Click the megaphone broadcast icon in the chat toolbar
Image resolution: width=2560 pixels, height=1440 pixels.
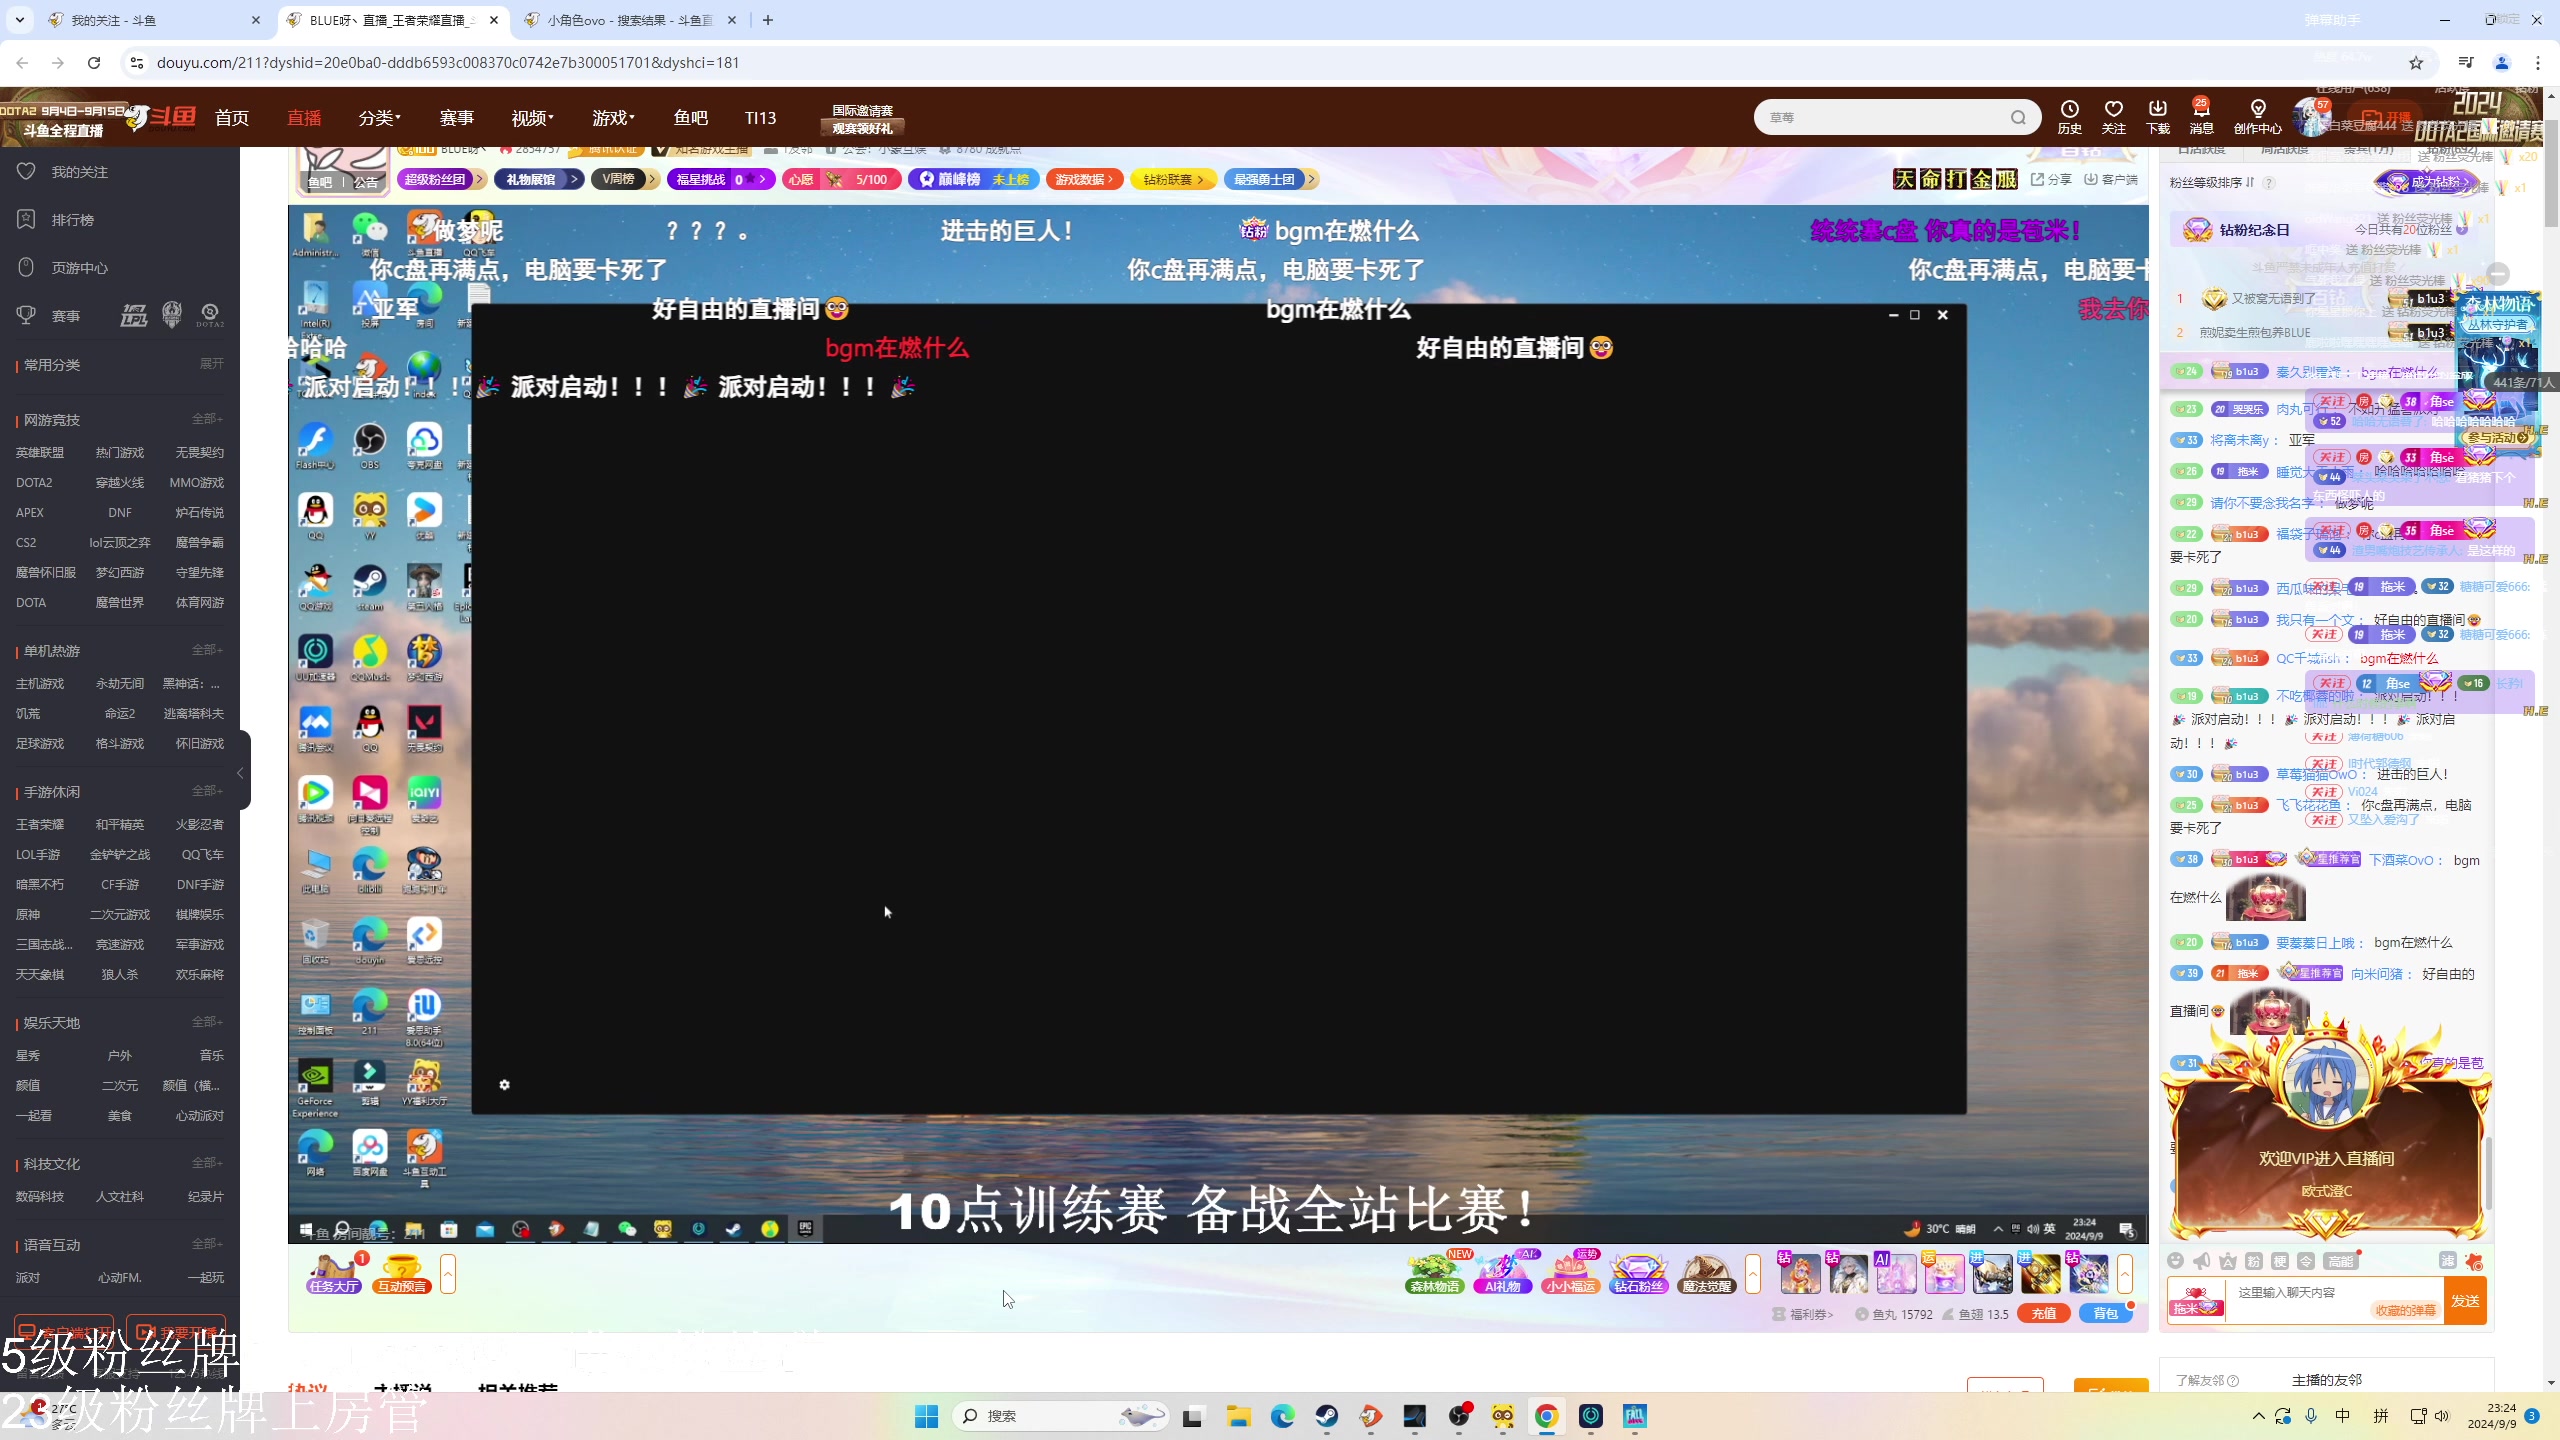[x=2201, y=1261]
